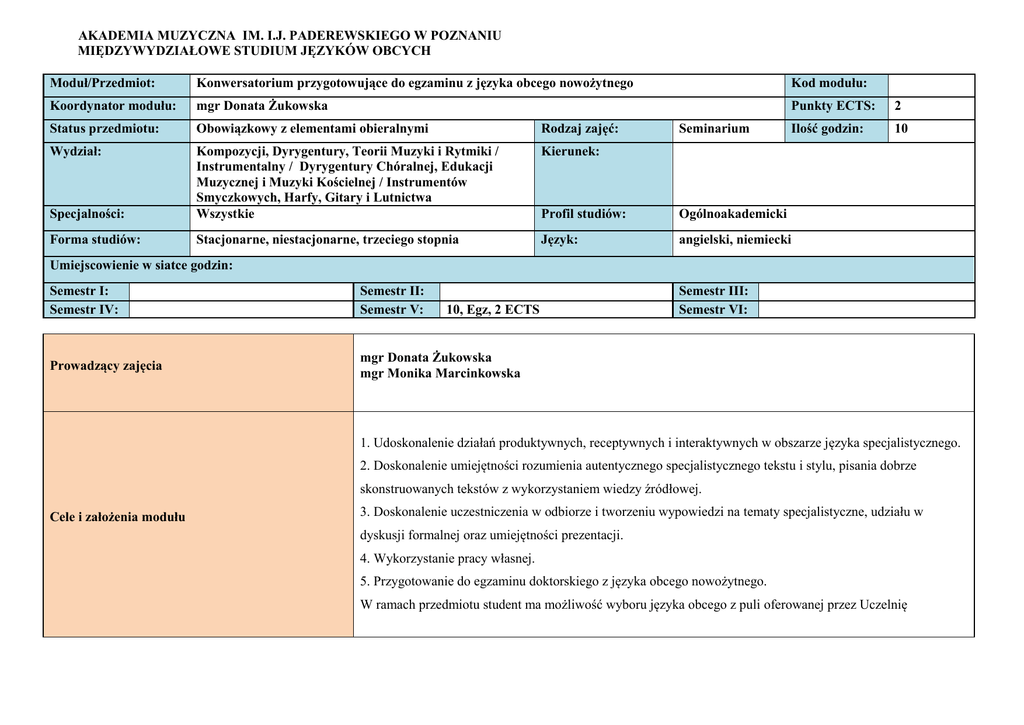This screenshot has height=725, width=1024.
Task: Select 'Obowiązkowy z elementami obieralnymi' status text
Action: [312, 129]
